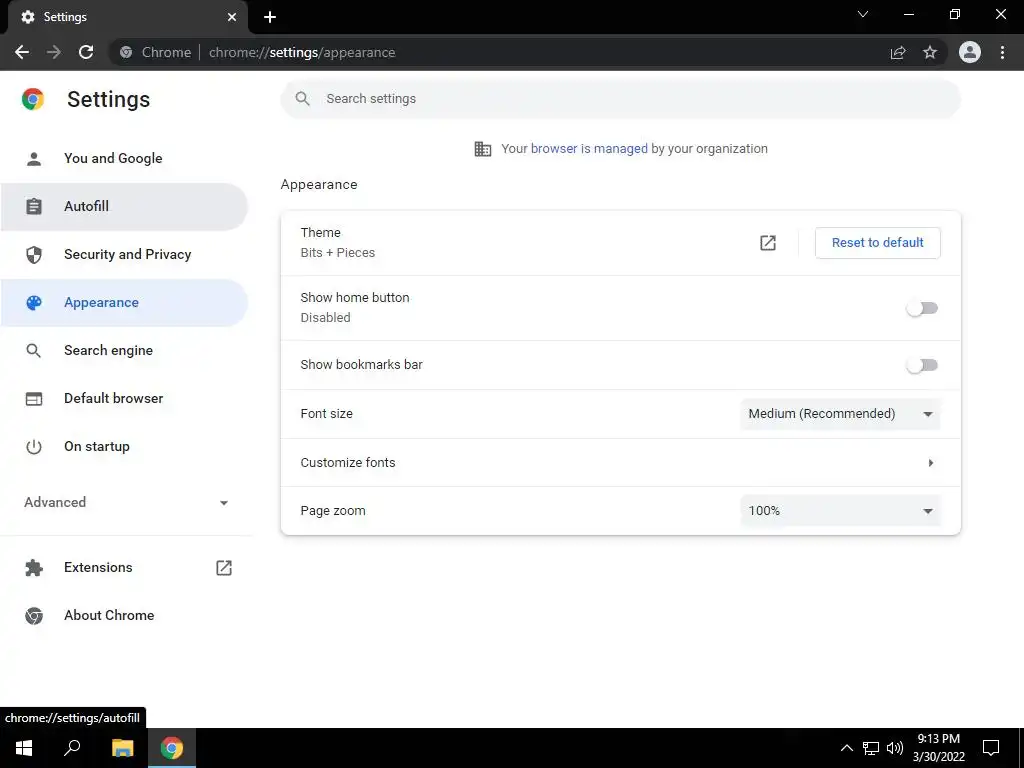Viewport: 1024px width, 768px height.
Task: Close the Settings tab
Action: pyautogui.click(x=232, y=17)
